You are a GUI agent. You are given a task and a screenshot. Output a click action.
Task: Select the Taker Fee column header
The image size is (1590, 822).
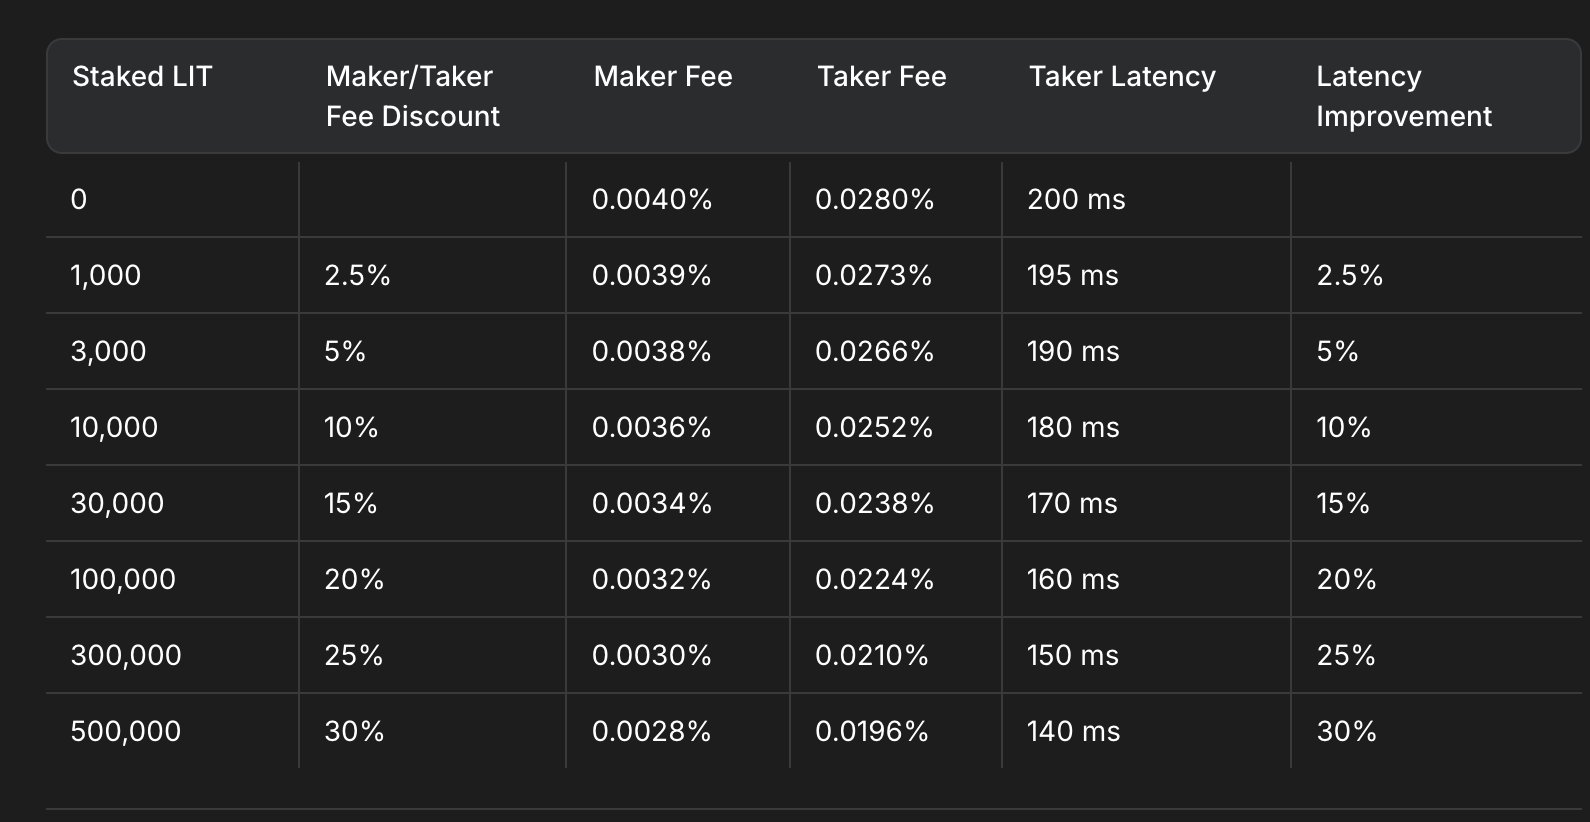tap(881, 77)
